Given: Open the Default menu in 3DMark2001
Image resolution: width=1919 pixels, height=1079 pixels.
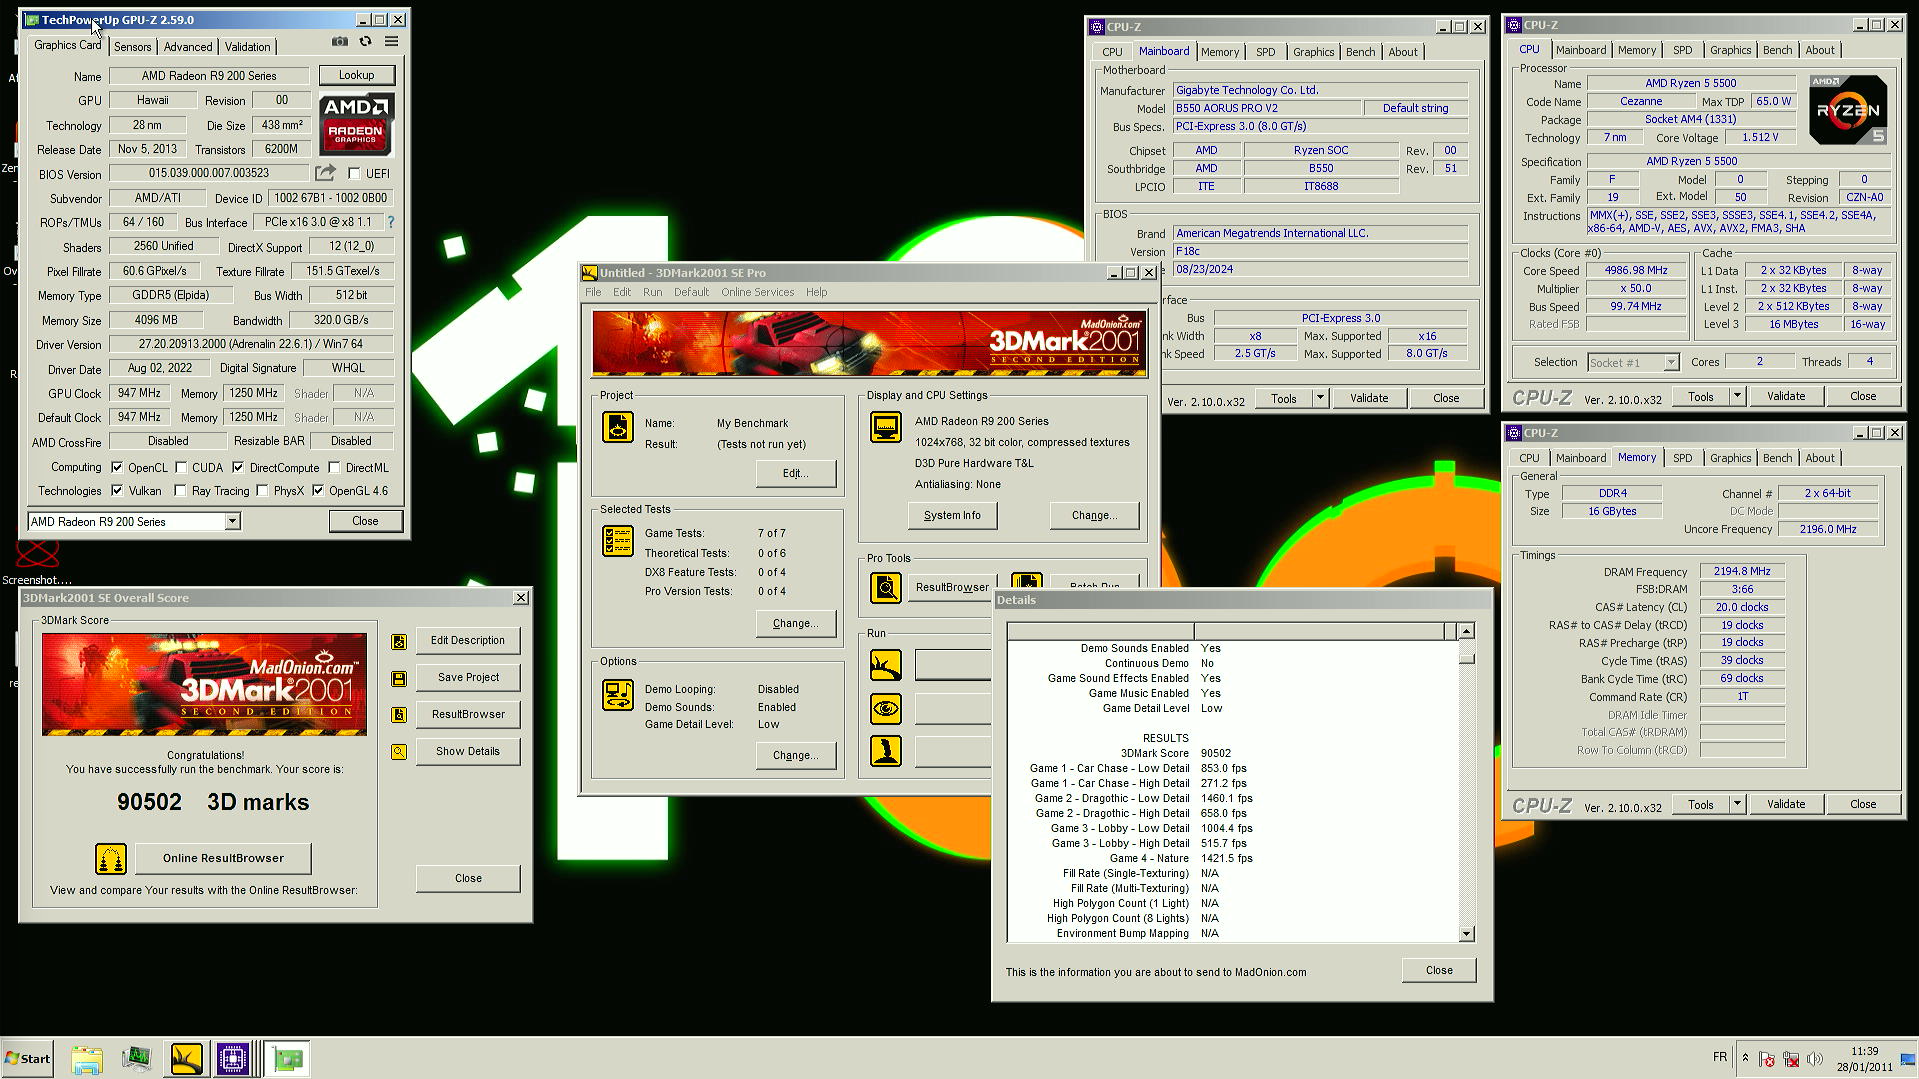Looking at the screenshot, I should click(691, 293).
